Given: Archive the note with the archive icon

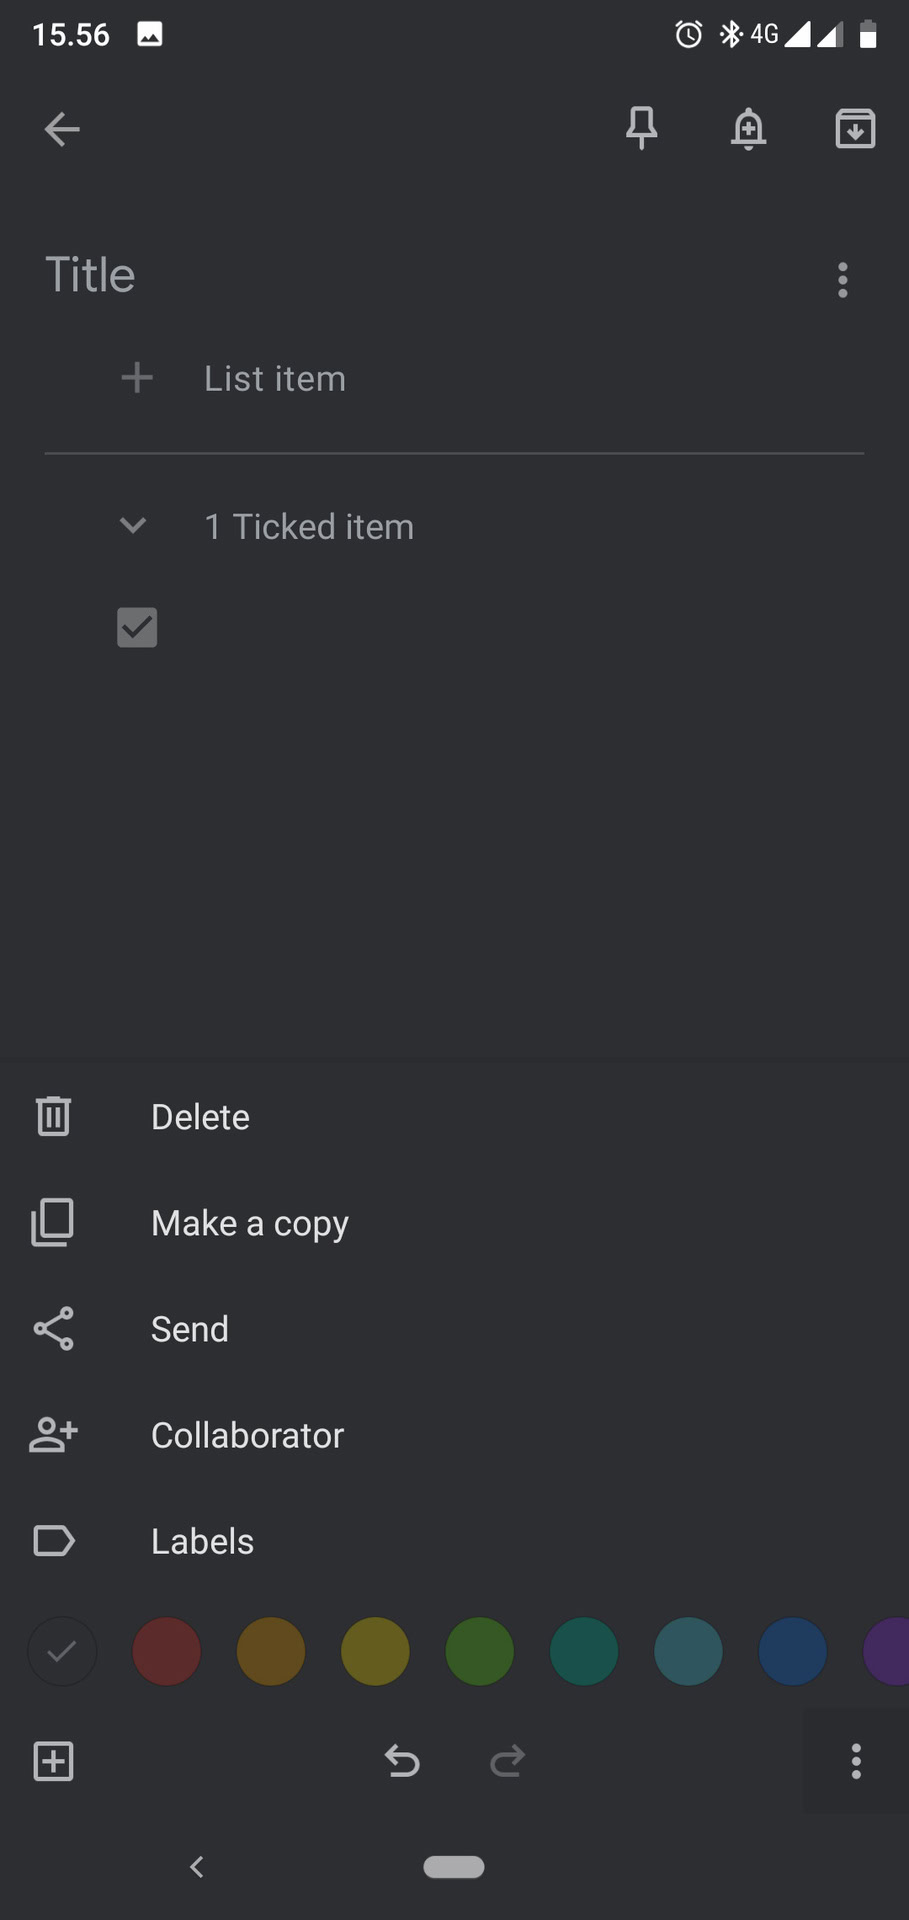Looking at the screenshot, I should (x=855, y=129).
